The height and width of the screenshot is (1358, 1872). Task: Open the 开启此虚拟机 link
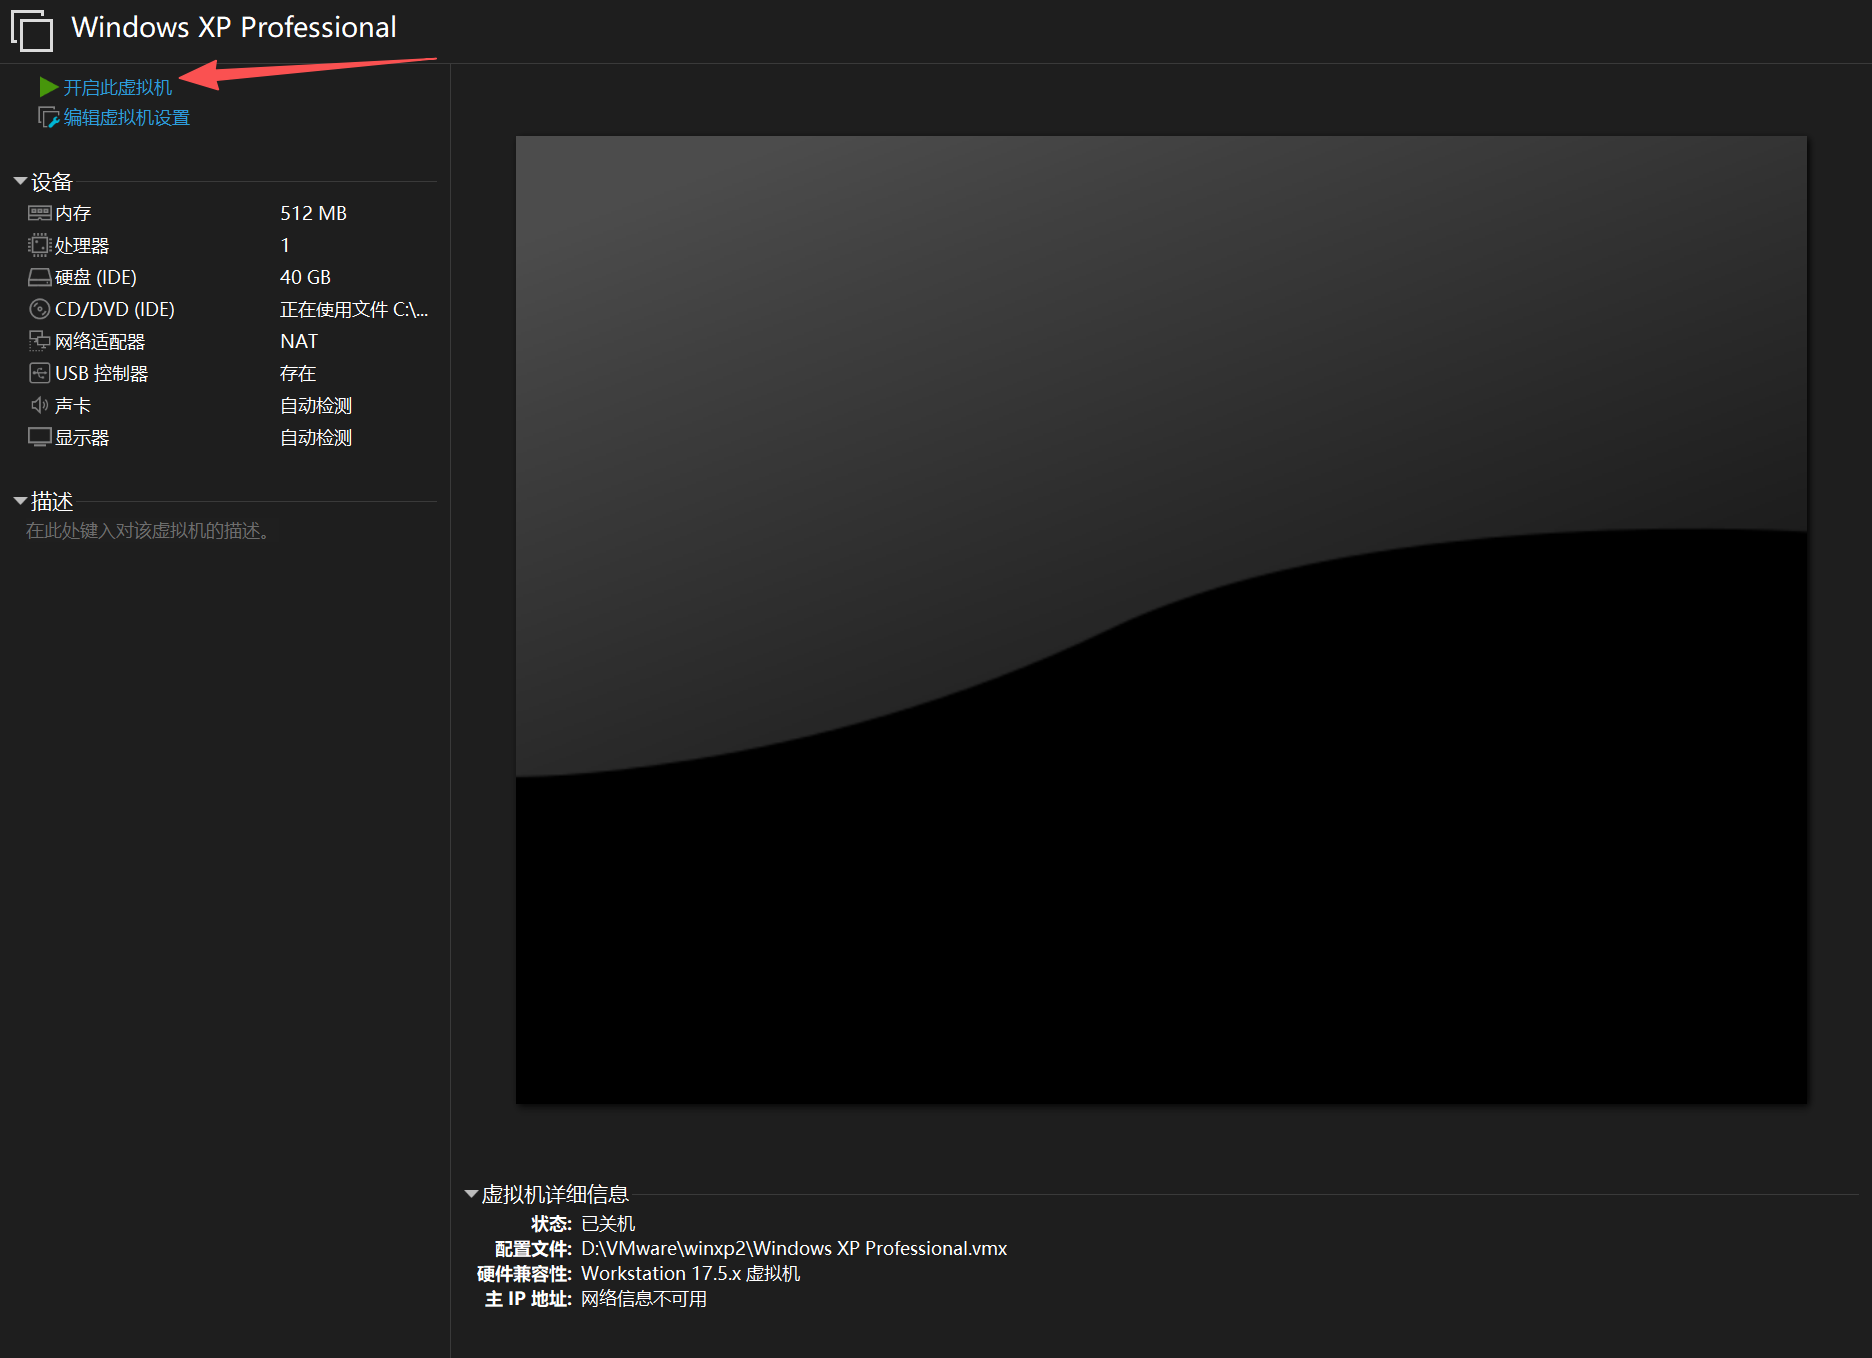tap(118, 88)
